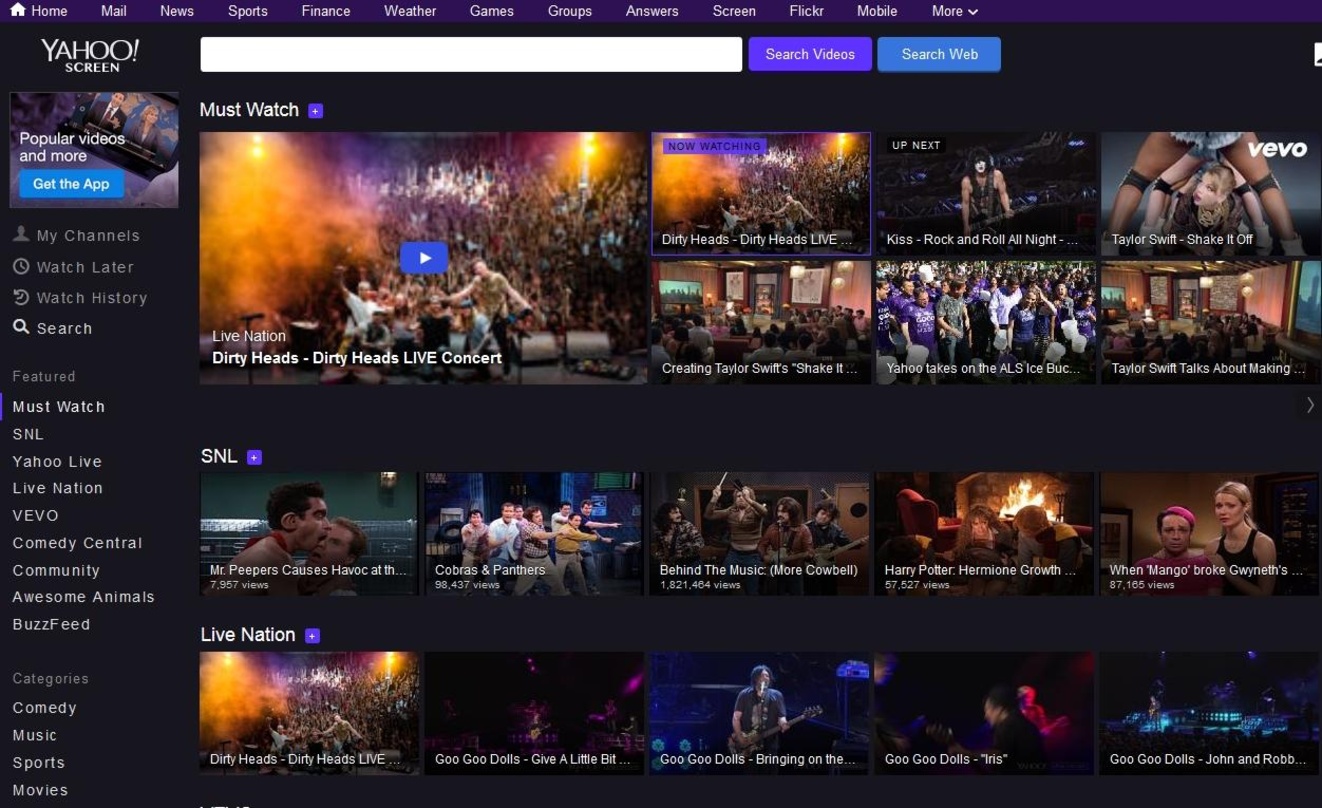Click the Must Watch section heading
Screen dimensions: 1322x808
(249, 110)
